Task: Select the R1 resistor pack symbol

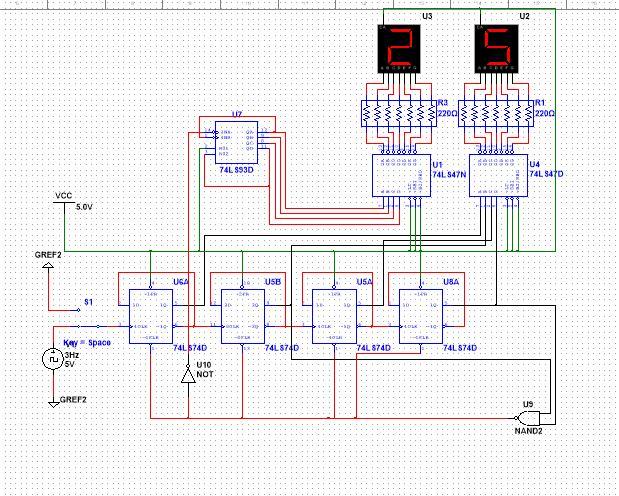Action: point(496,114)
